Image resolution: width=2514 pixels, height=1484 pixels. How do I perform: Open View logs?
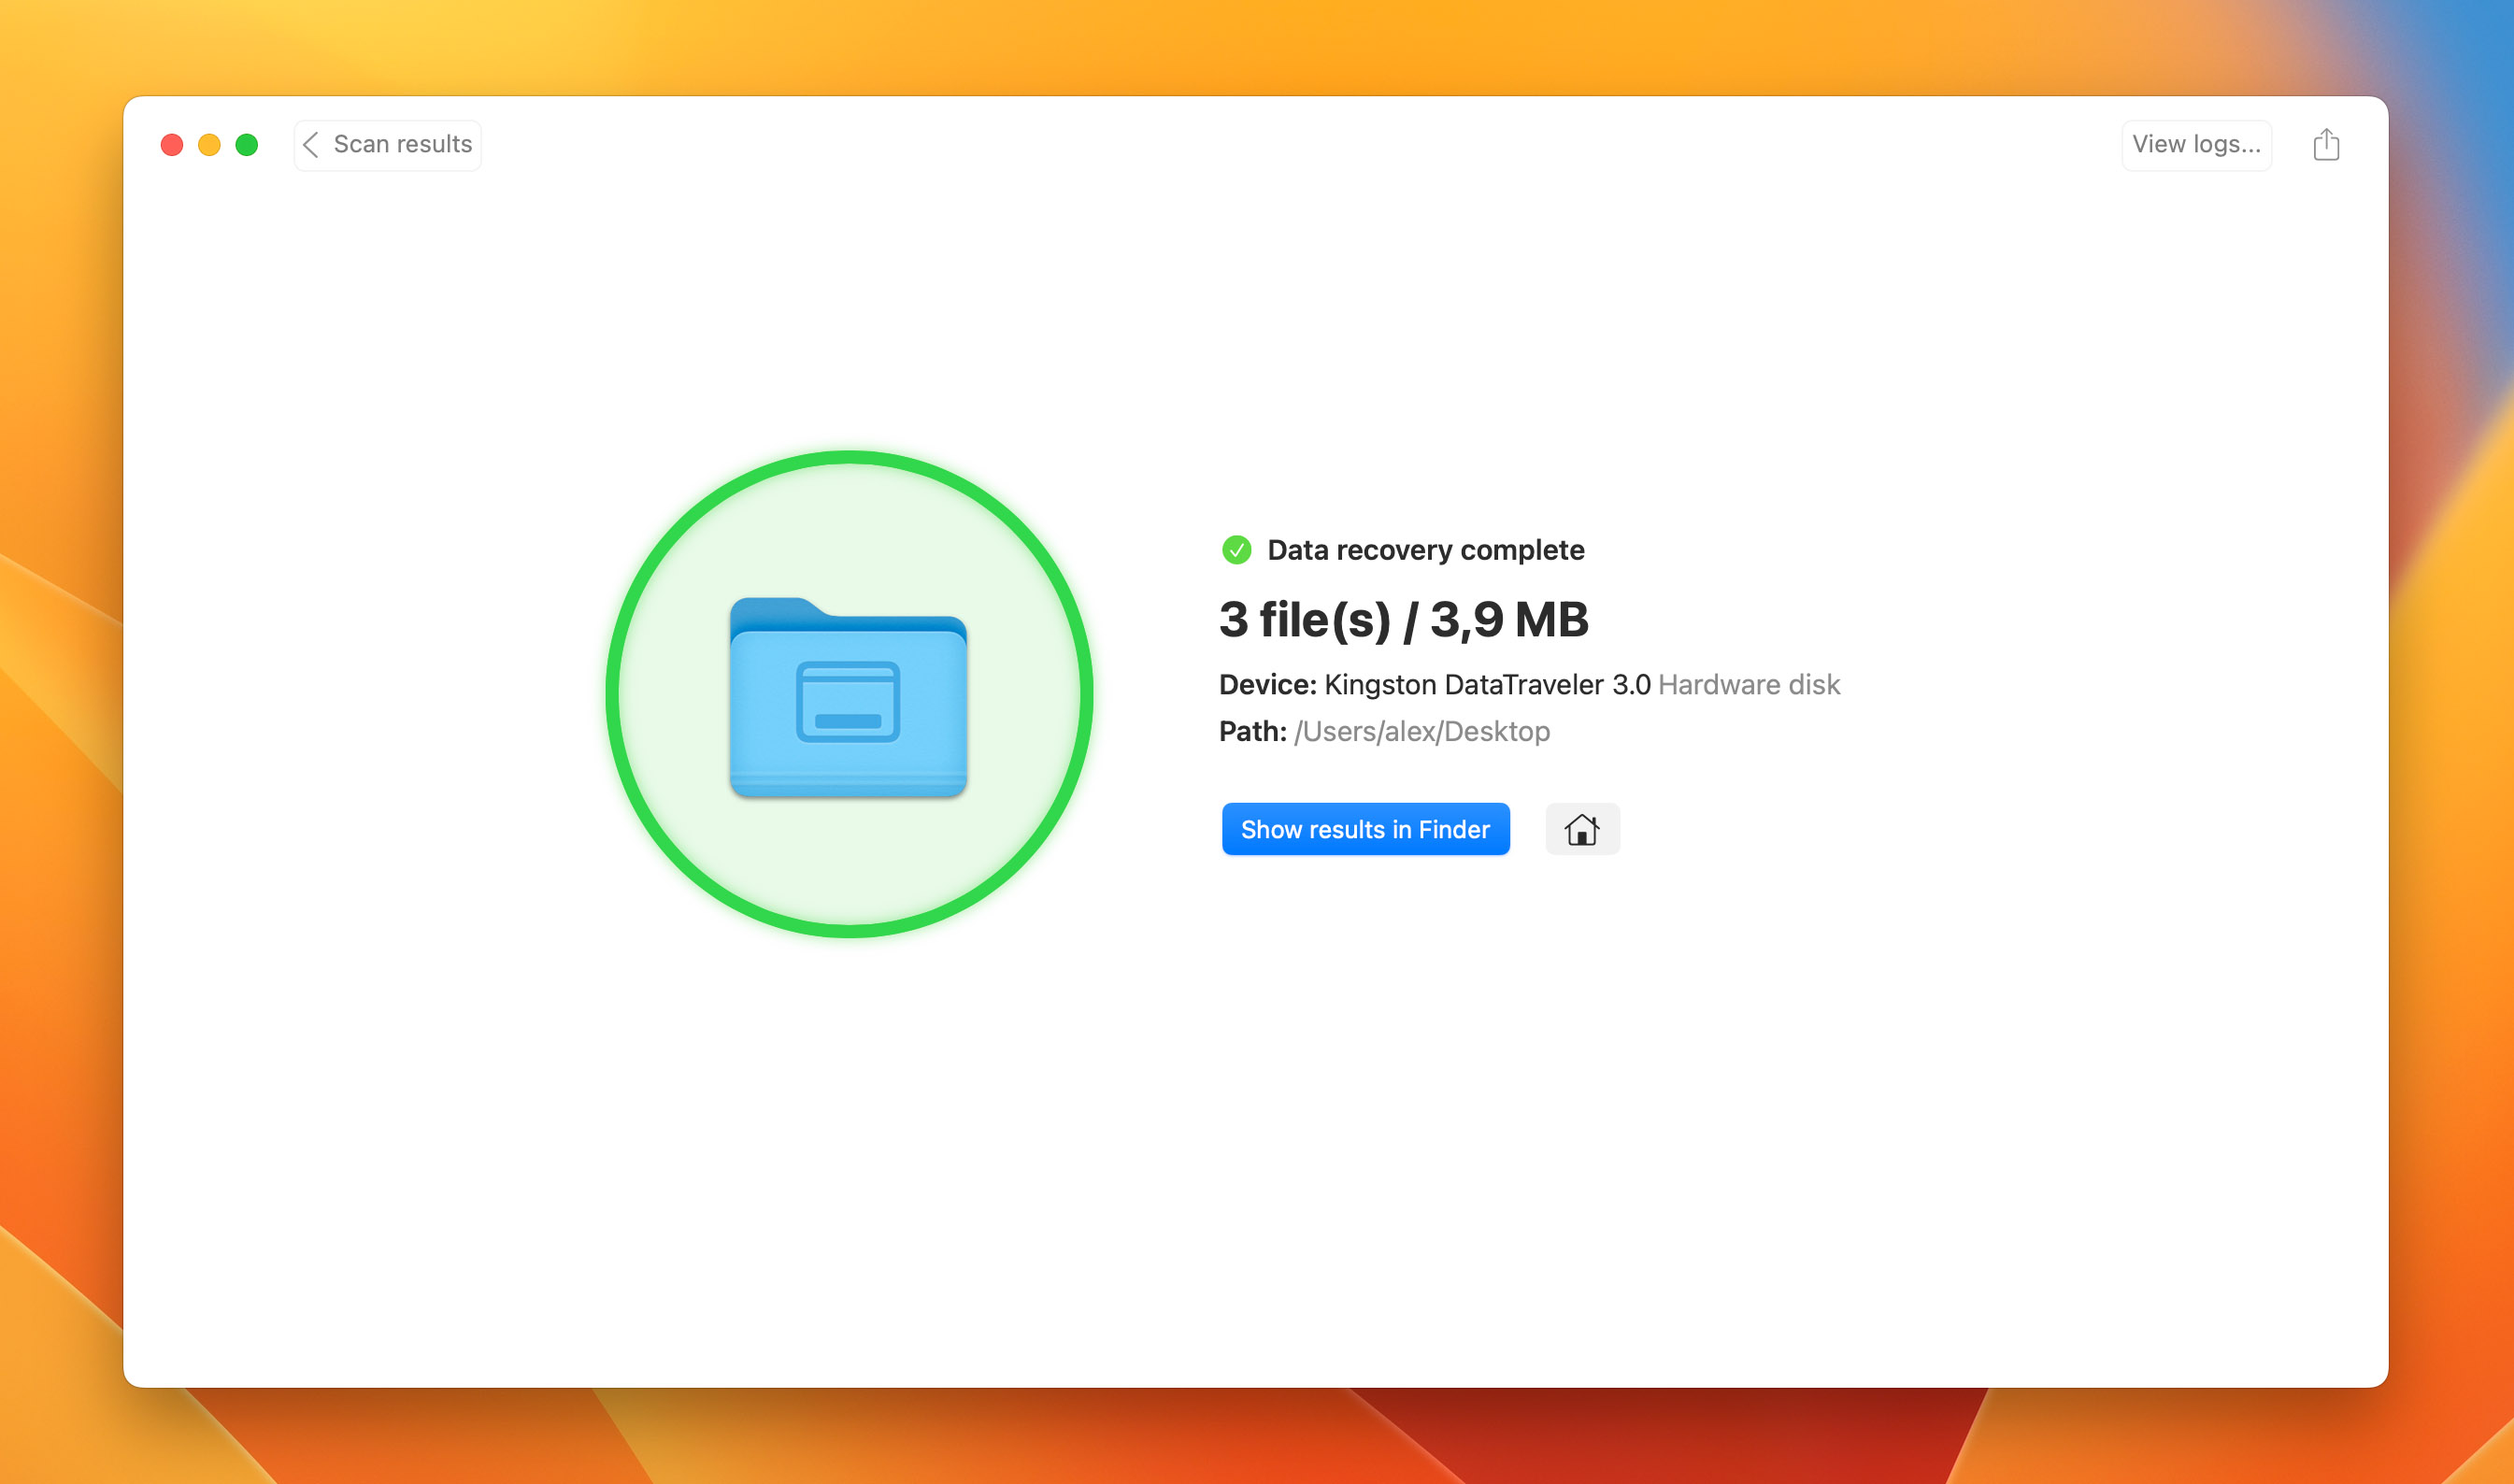(x=2196, y=145)
